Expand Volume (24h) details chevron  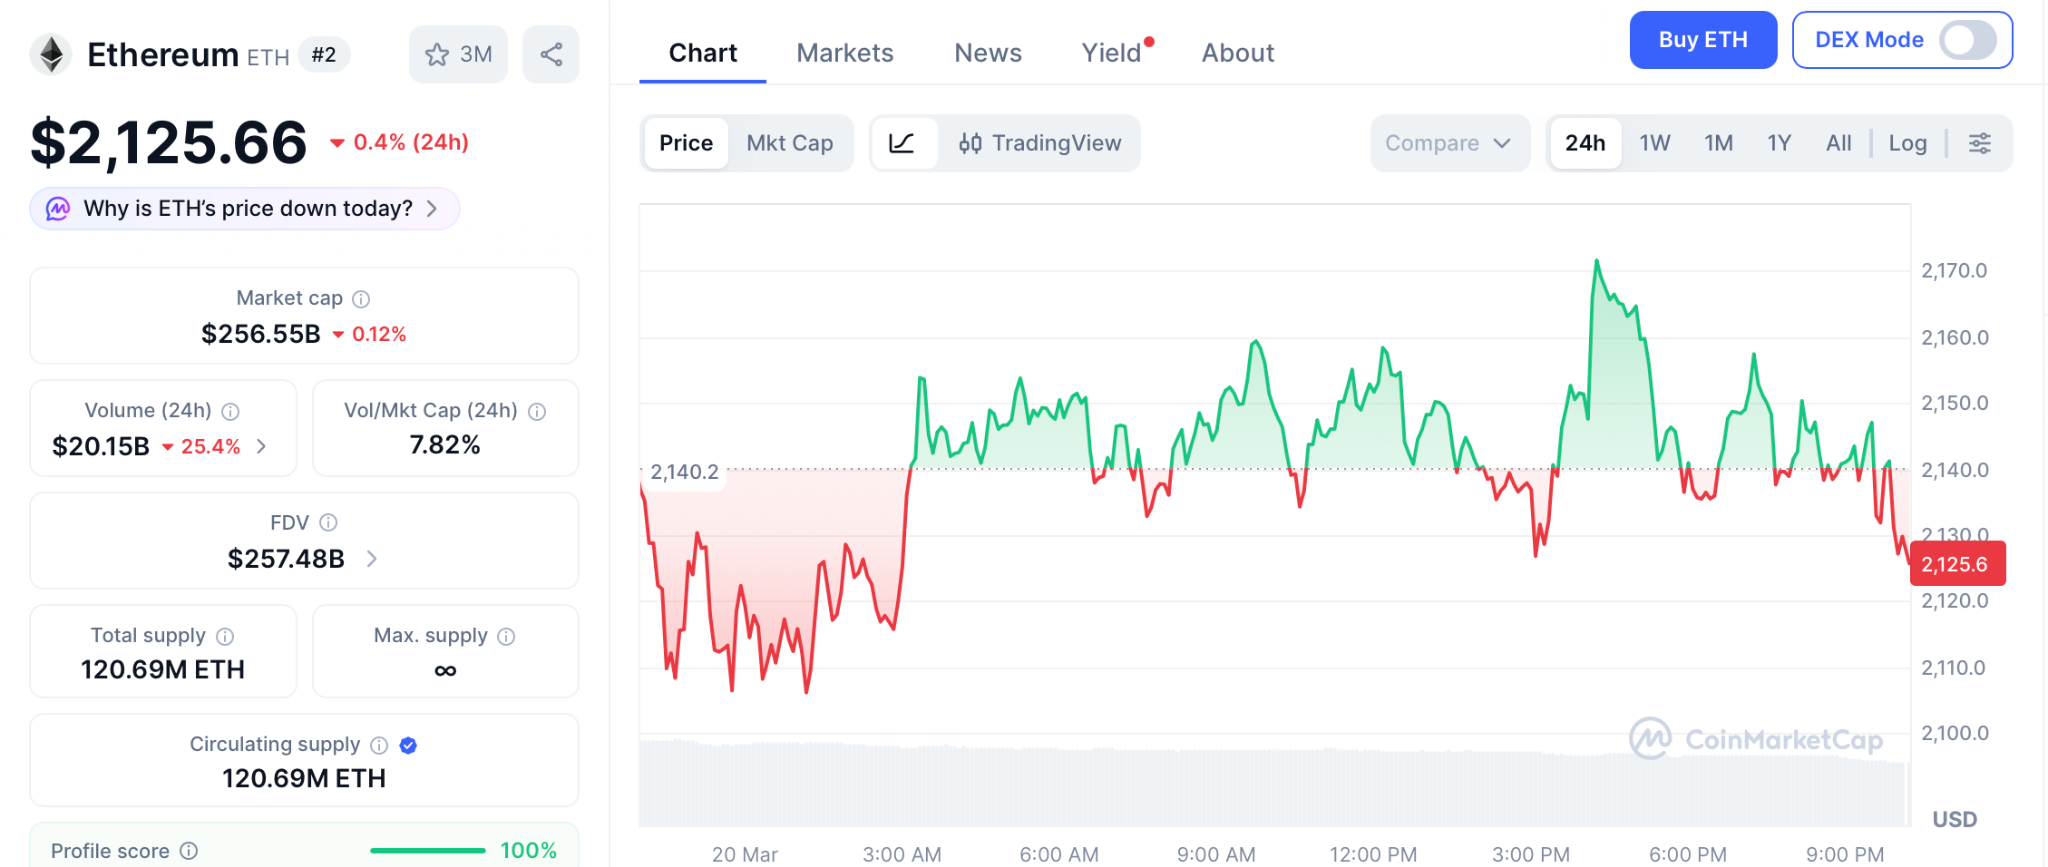[262, 446]
